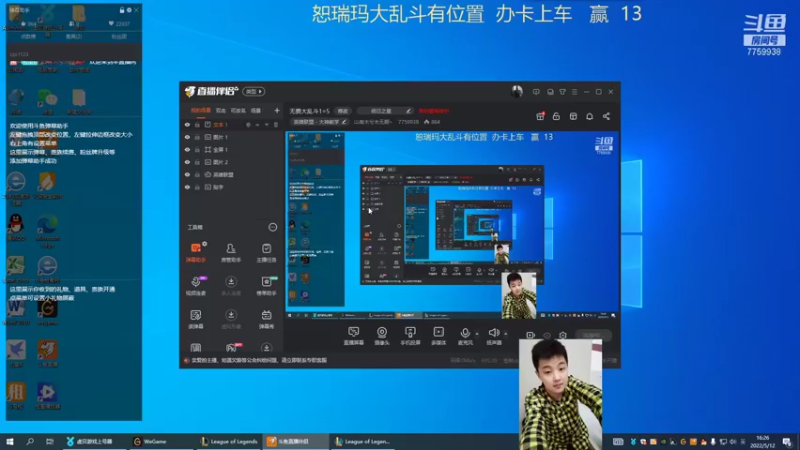Click the toolbox more-options circle button
Image resolution: width=800 pixels, height=450 pixels.
tap(272, 227)
